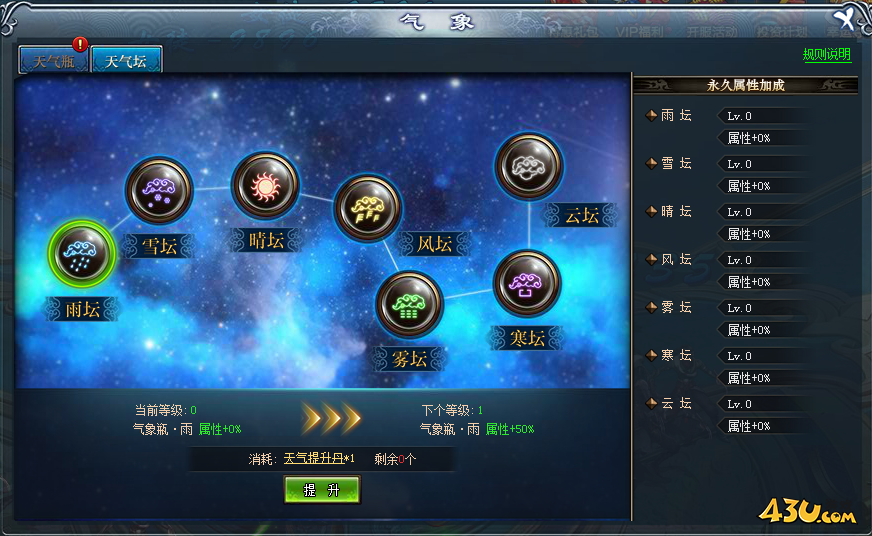Select the 云坛 cloud altar icon
The width and height of the screenshot is (872, 536).
click(x=528, y=166)
